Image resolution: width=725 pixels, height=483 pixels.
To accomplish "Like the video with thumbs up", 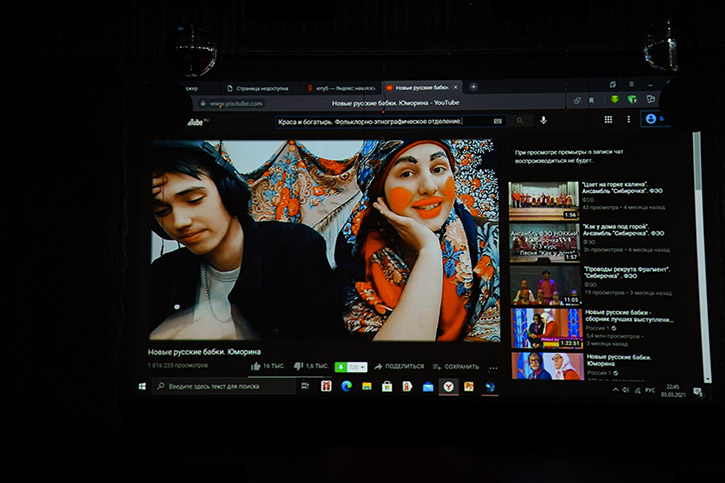I will coord(257,366).
